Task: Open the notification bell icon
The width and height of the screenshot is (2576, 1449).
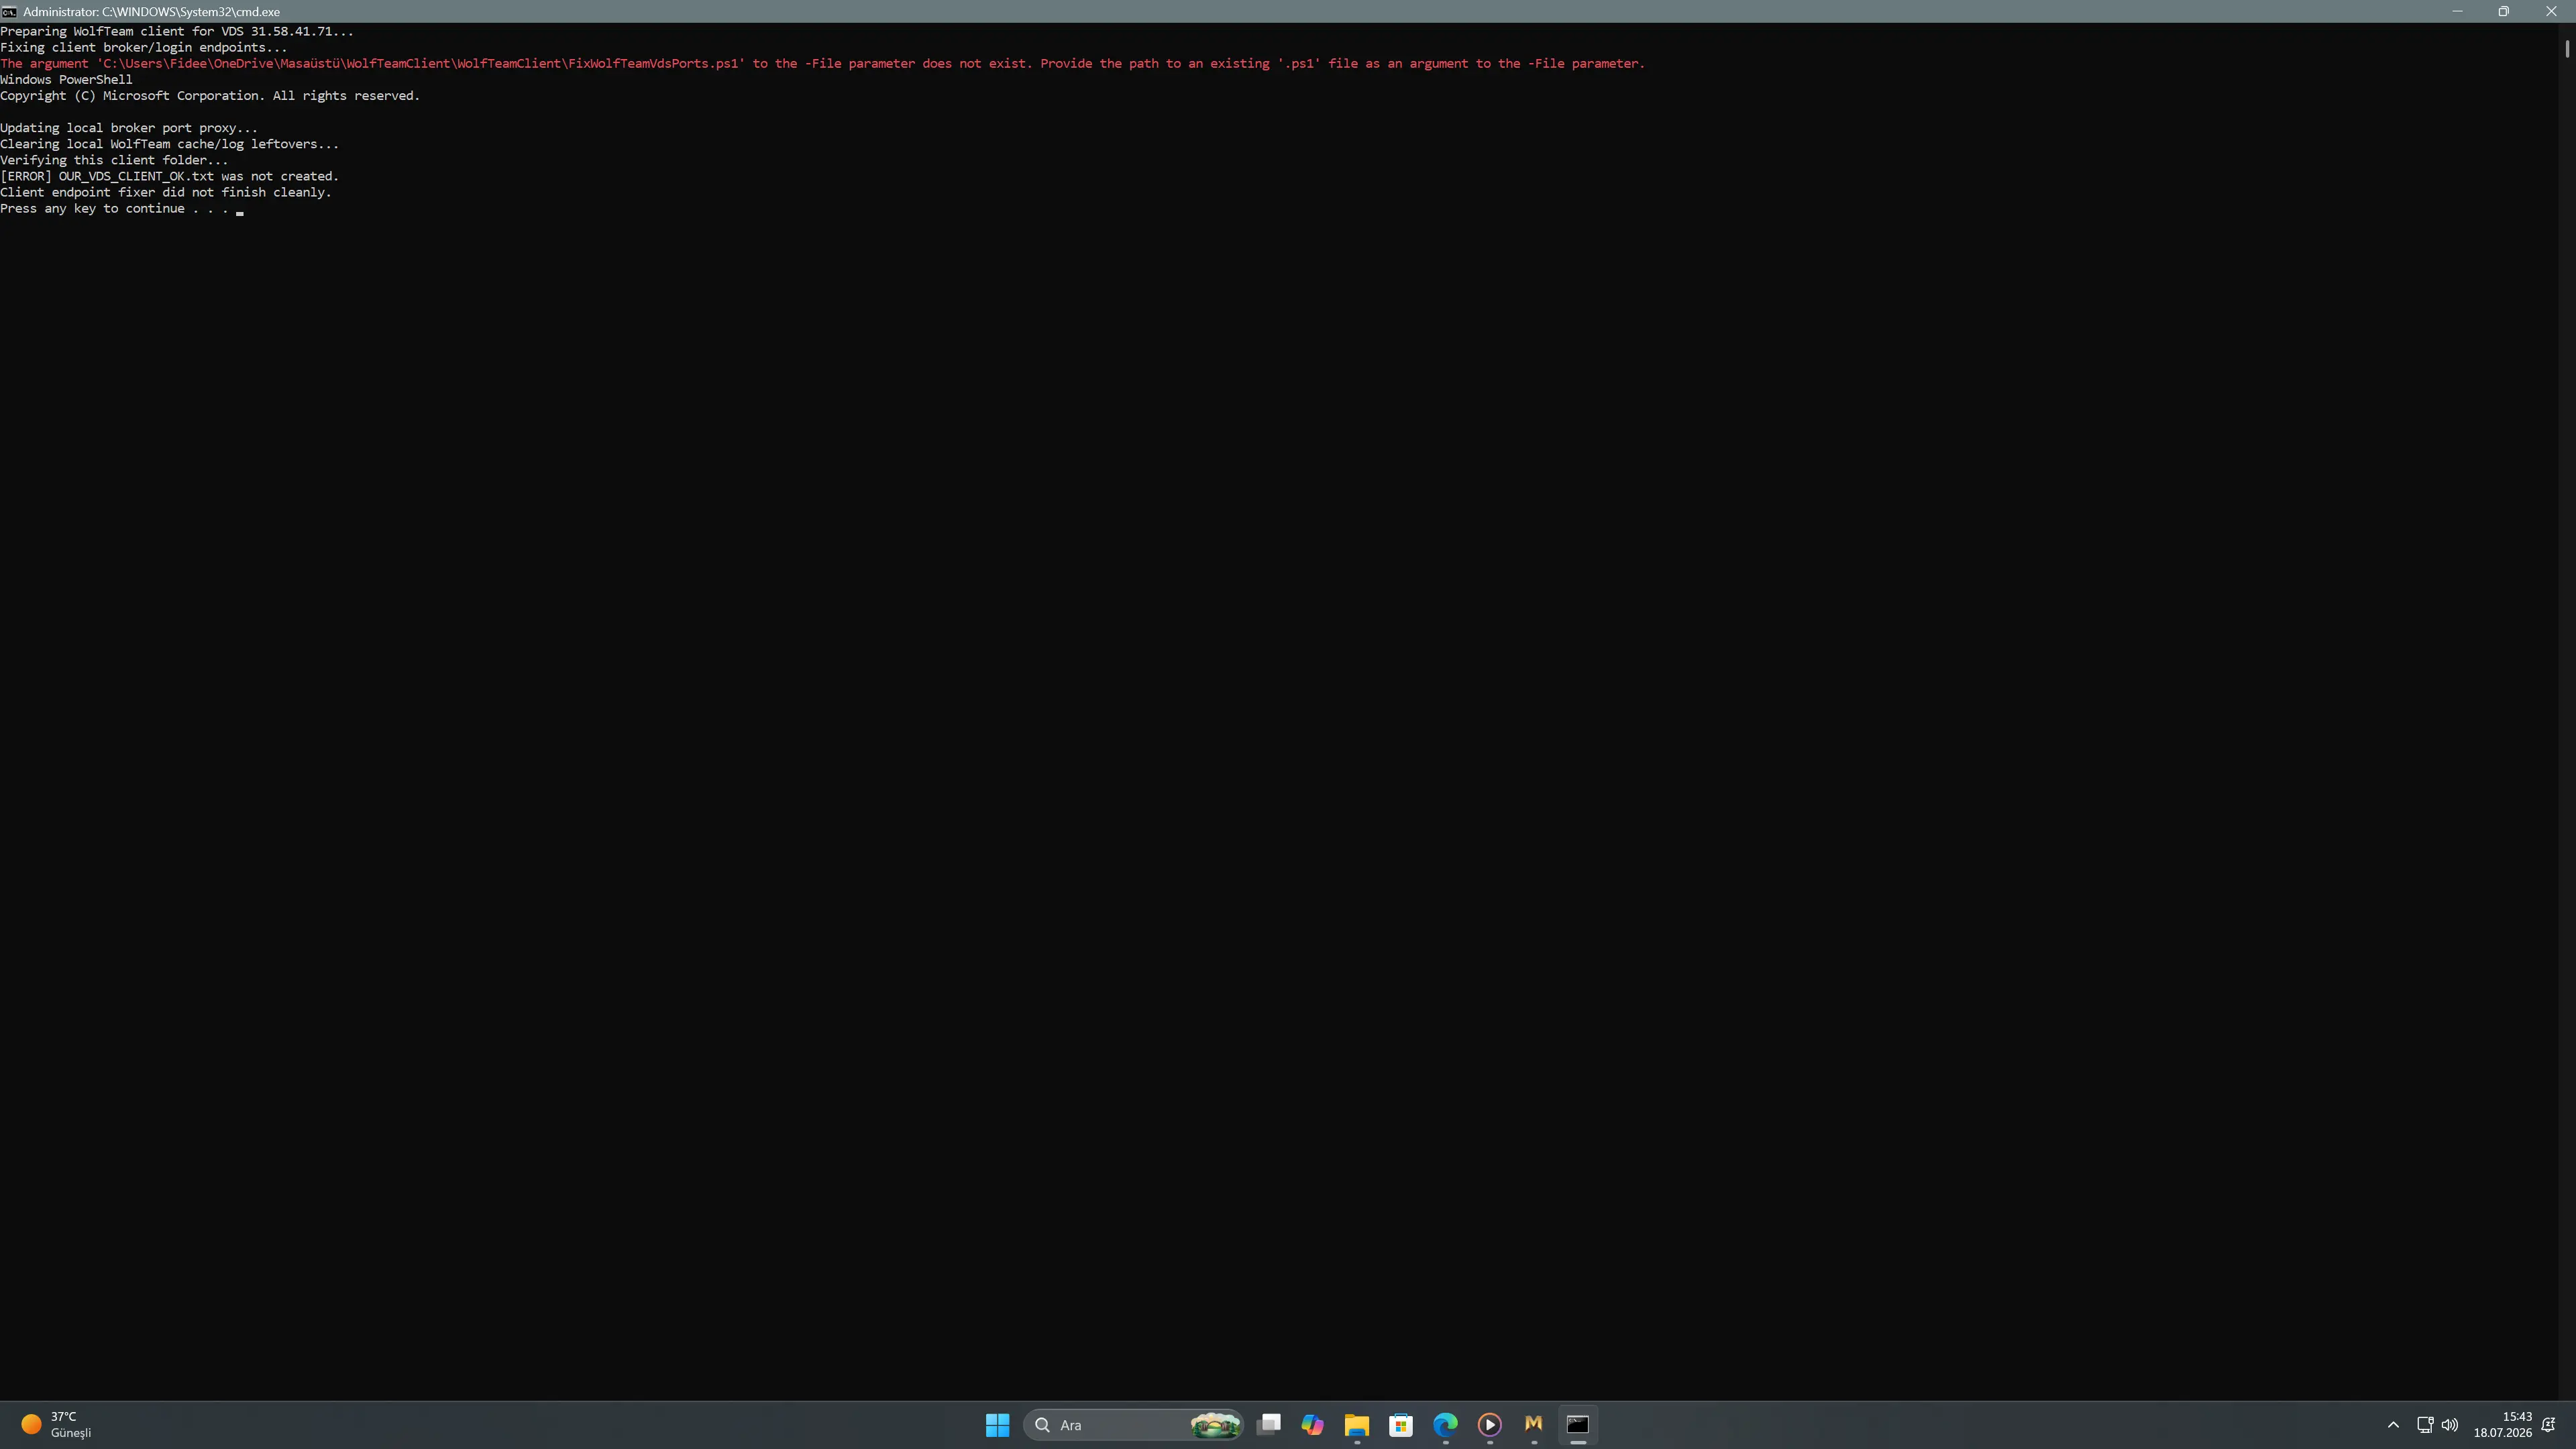Action: tap(2549, 1425)
